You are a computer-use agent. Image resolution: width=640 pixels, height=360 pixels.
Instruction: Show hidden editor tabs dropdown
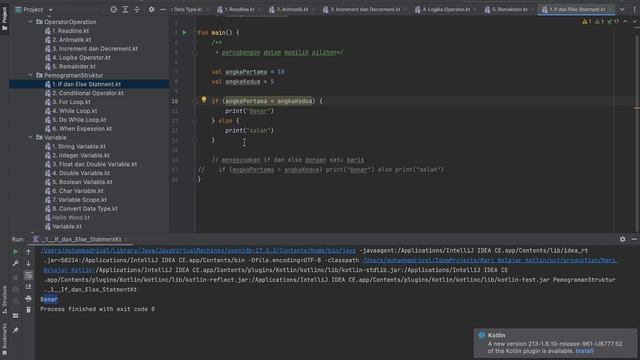(622, 9)
